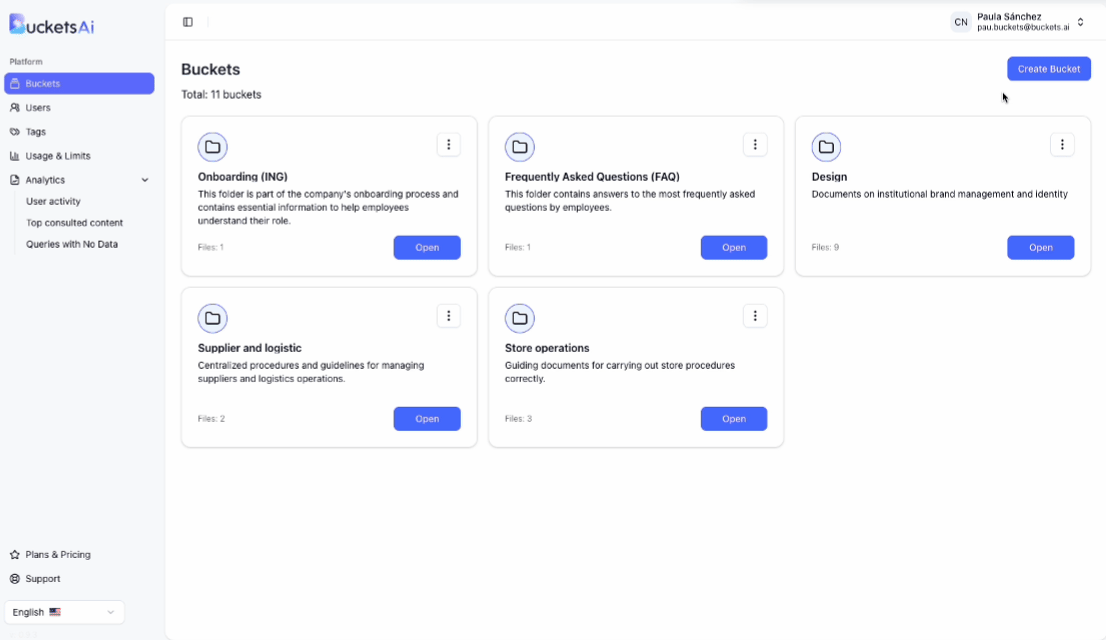Collapse the Analytics section chevron
The width and height of the screenshot is (1106, 640).
pyautogui.click(x=145, y=180)
